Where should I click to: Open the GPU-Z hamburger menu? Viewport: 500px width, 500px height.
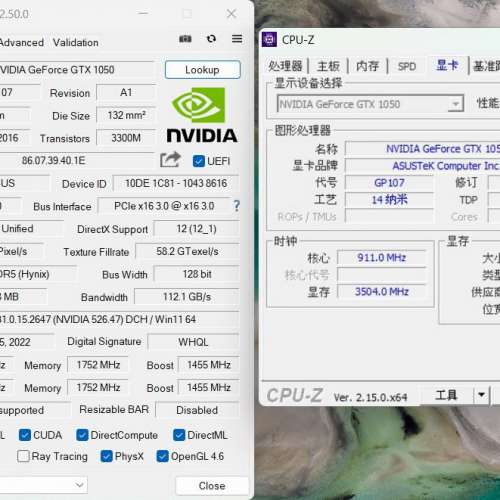(237, 39)
